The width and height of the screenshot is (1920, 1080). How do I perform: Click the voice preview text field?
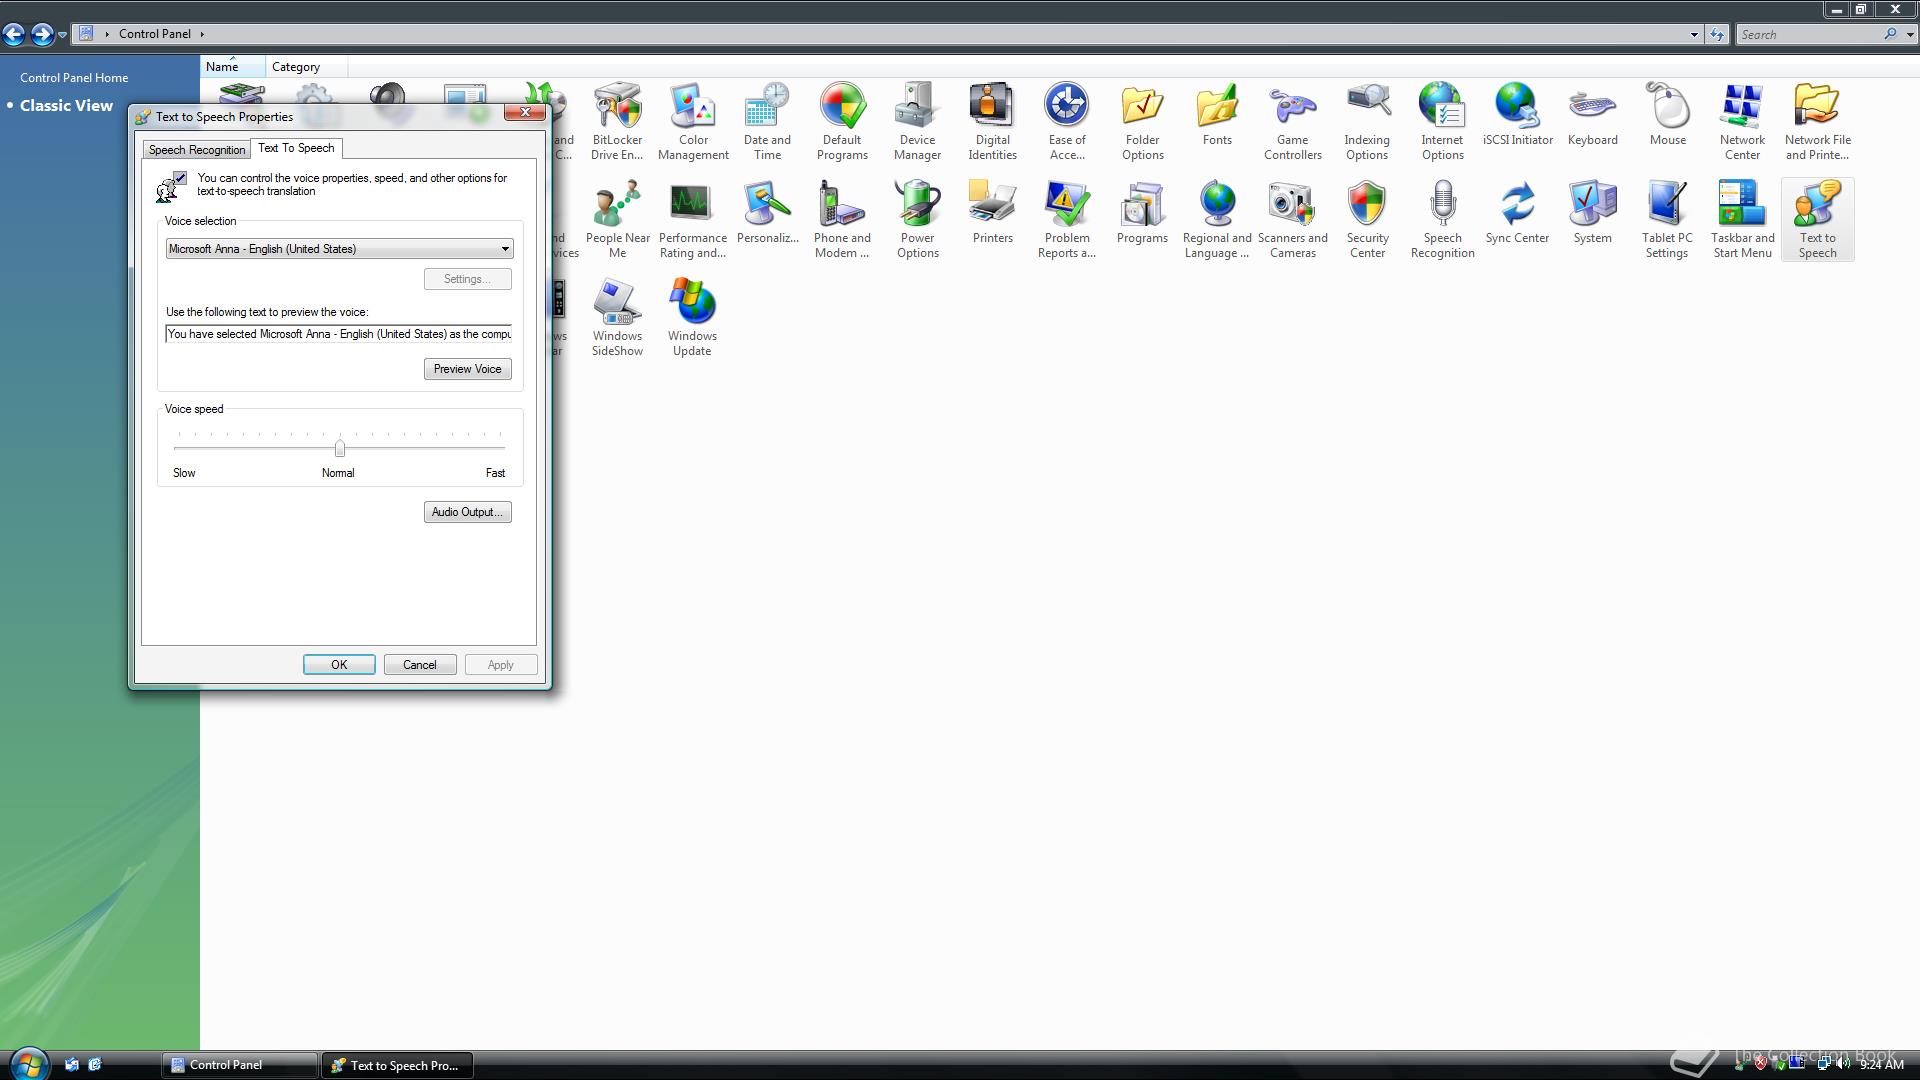[339, 334]
